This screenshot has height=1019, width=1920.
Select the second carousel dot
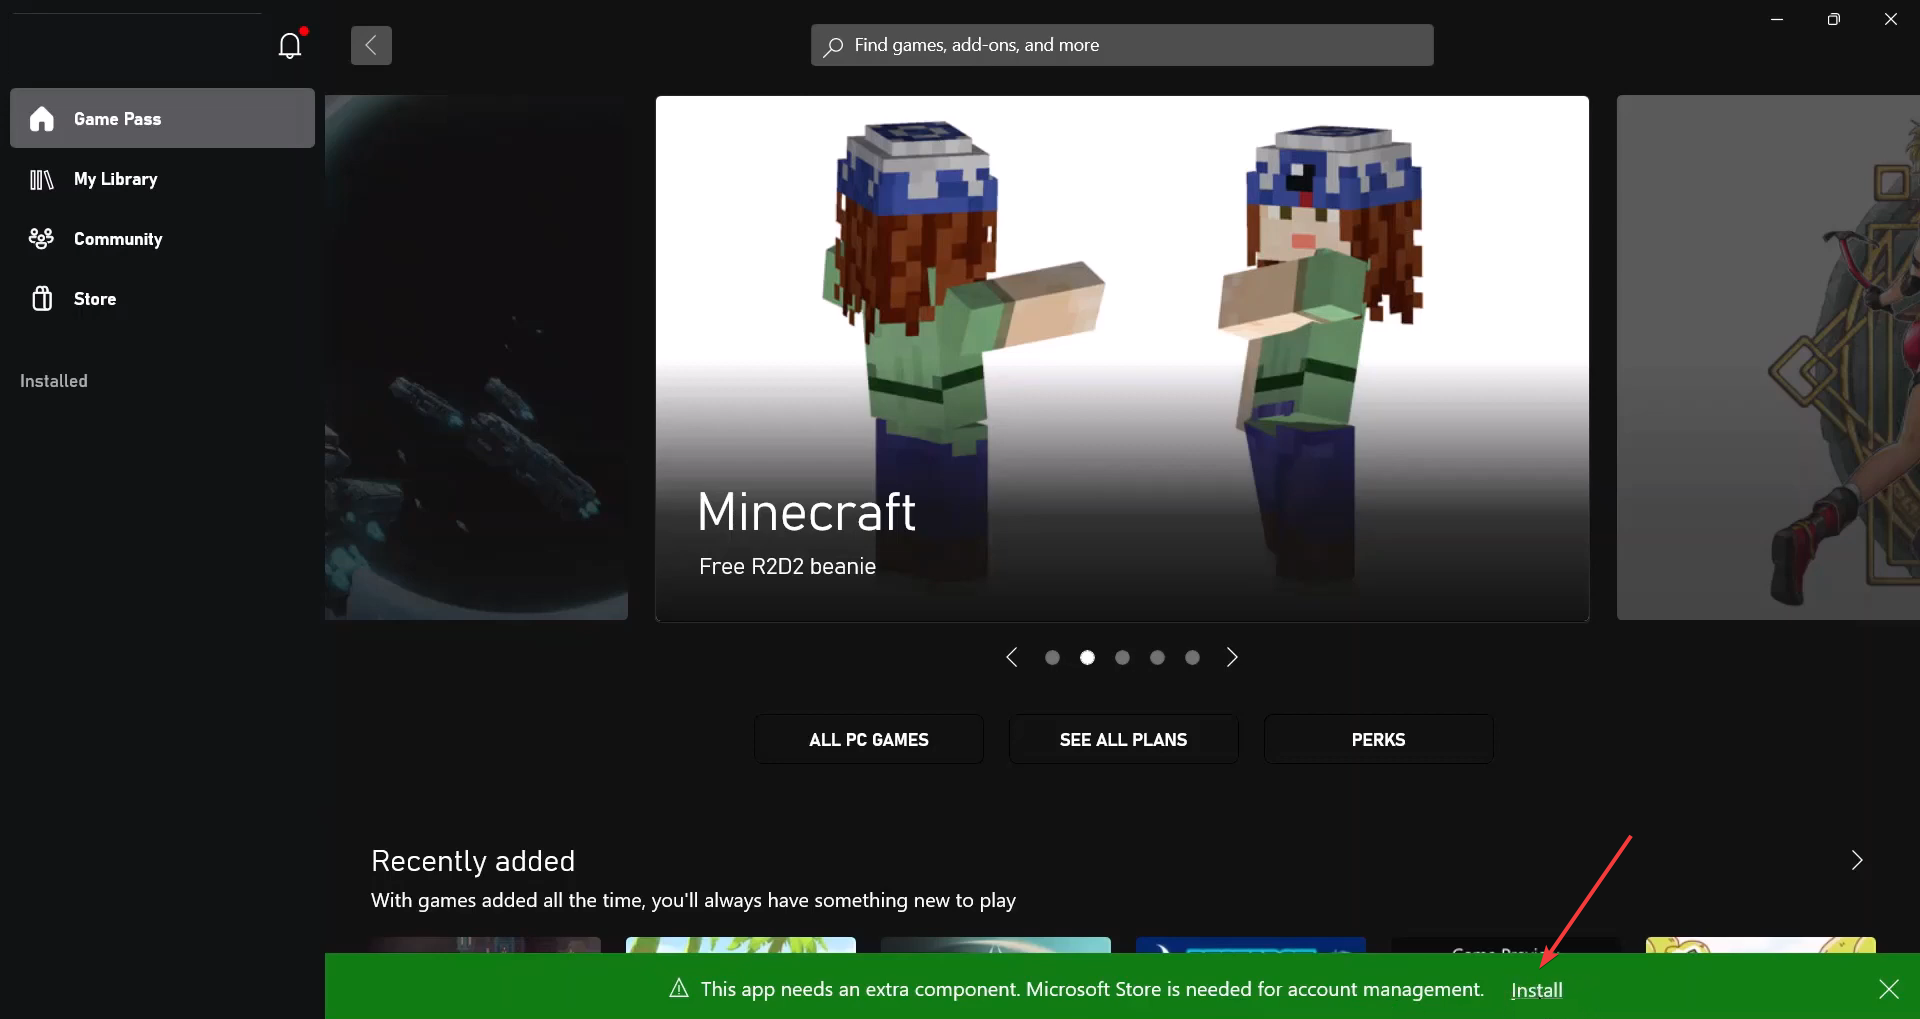tap(1087, 657)
